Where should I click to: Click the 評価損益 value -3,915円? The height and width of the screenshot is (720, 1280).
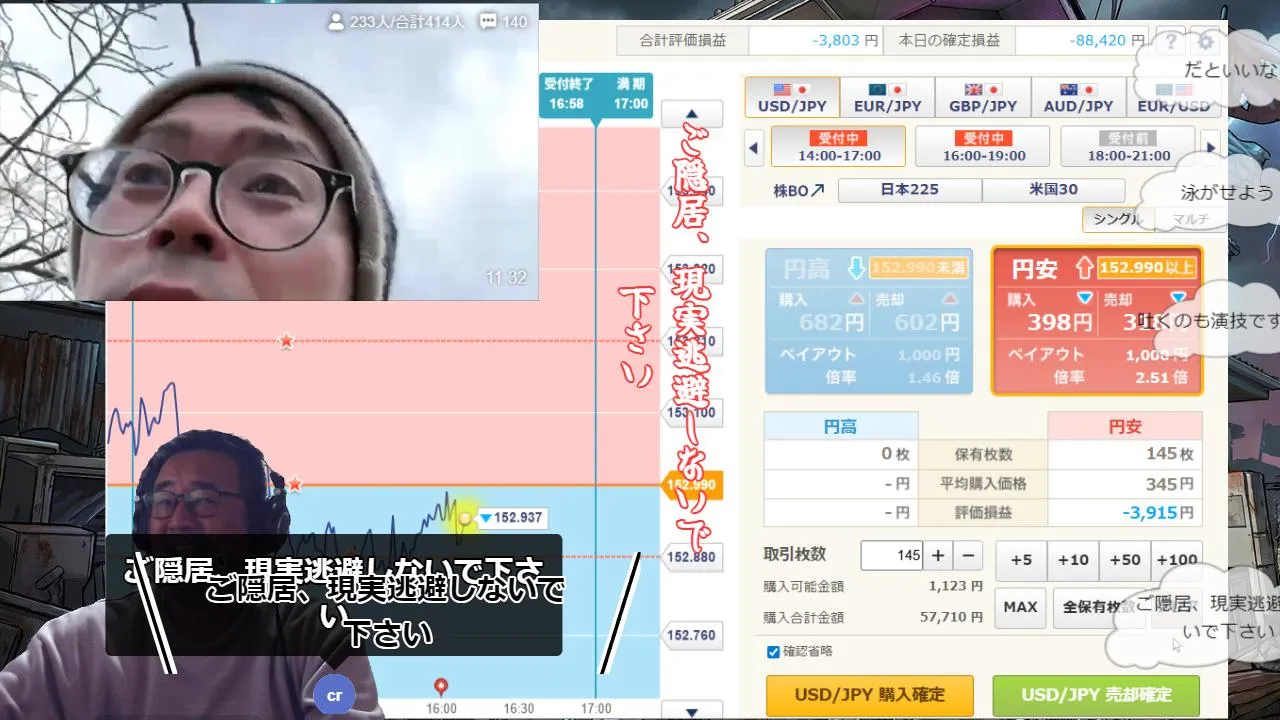(x=1158, y=512)
